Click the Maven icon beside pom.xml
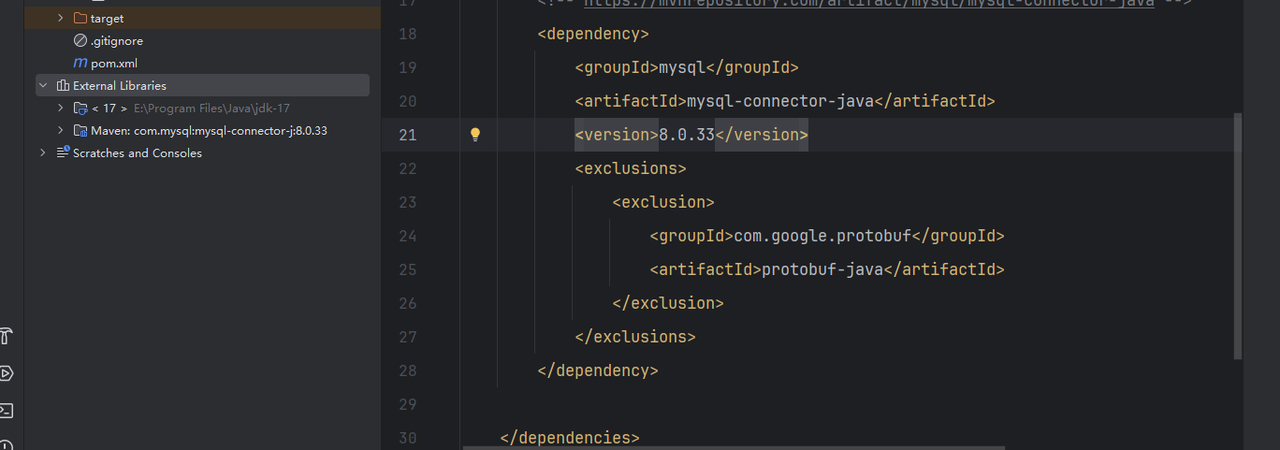The image size is (1280, 450). coord(80,63)
